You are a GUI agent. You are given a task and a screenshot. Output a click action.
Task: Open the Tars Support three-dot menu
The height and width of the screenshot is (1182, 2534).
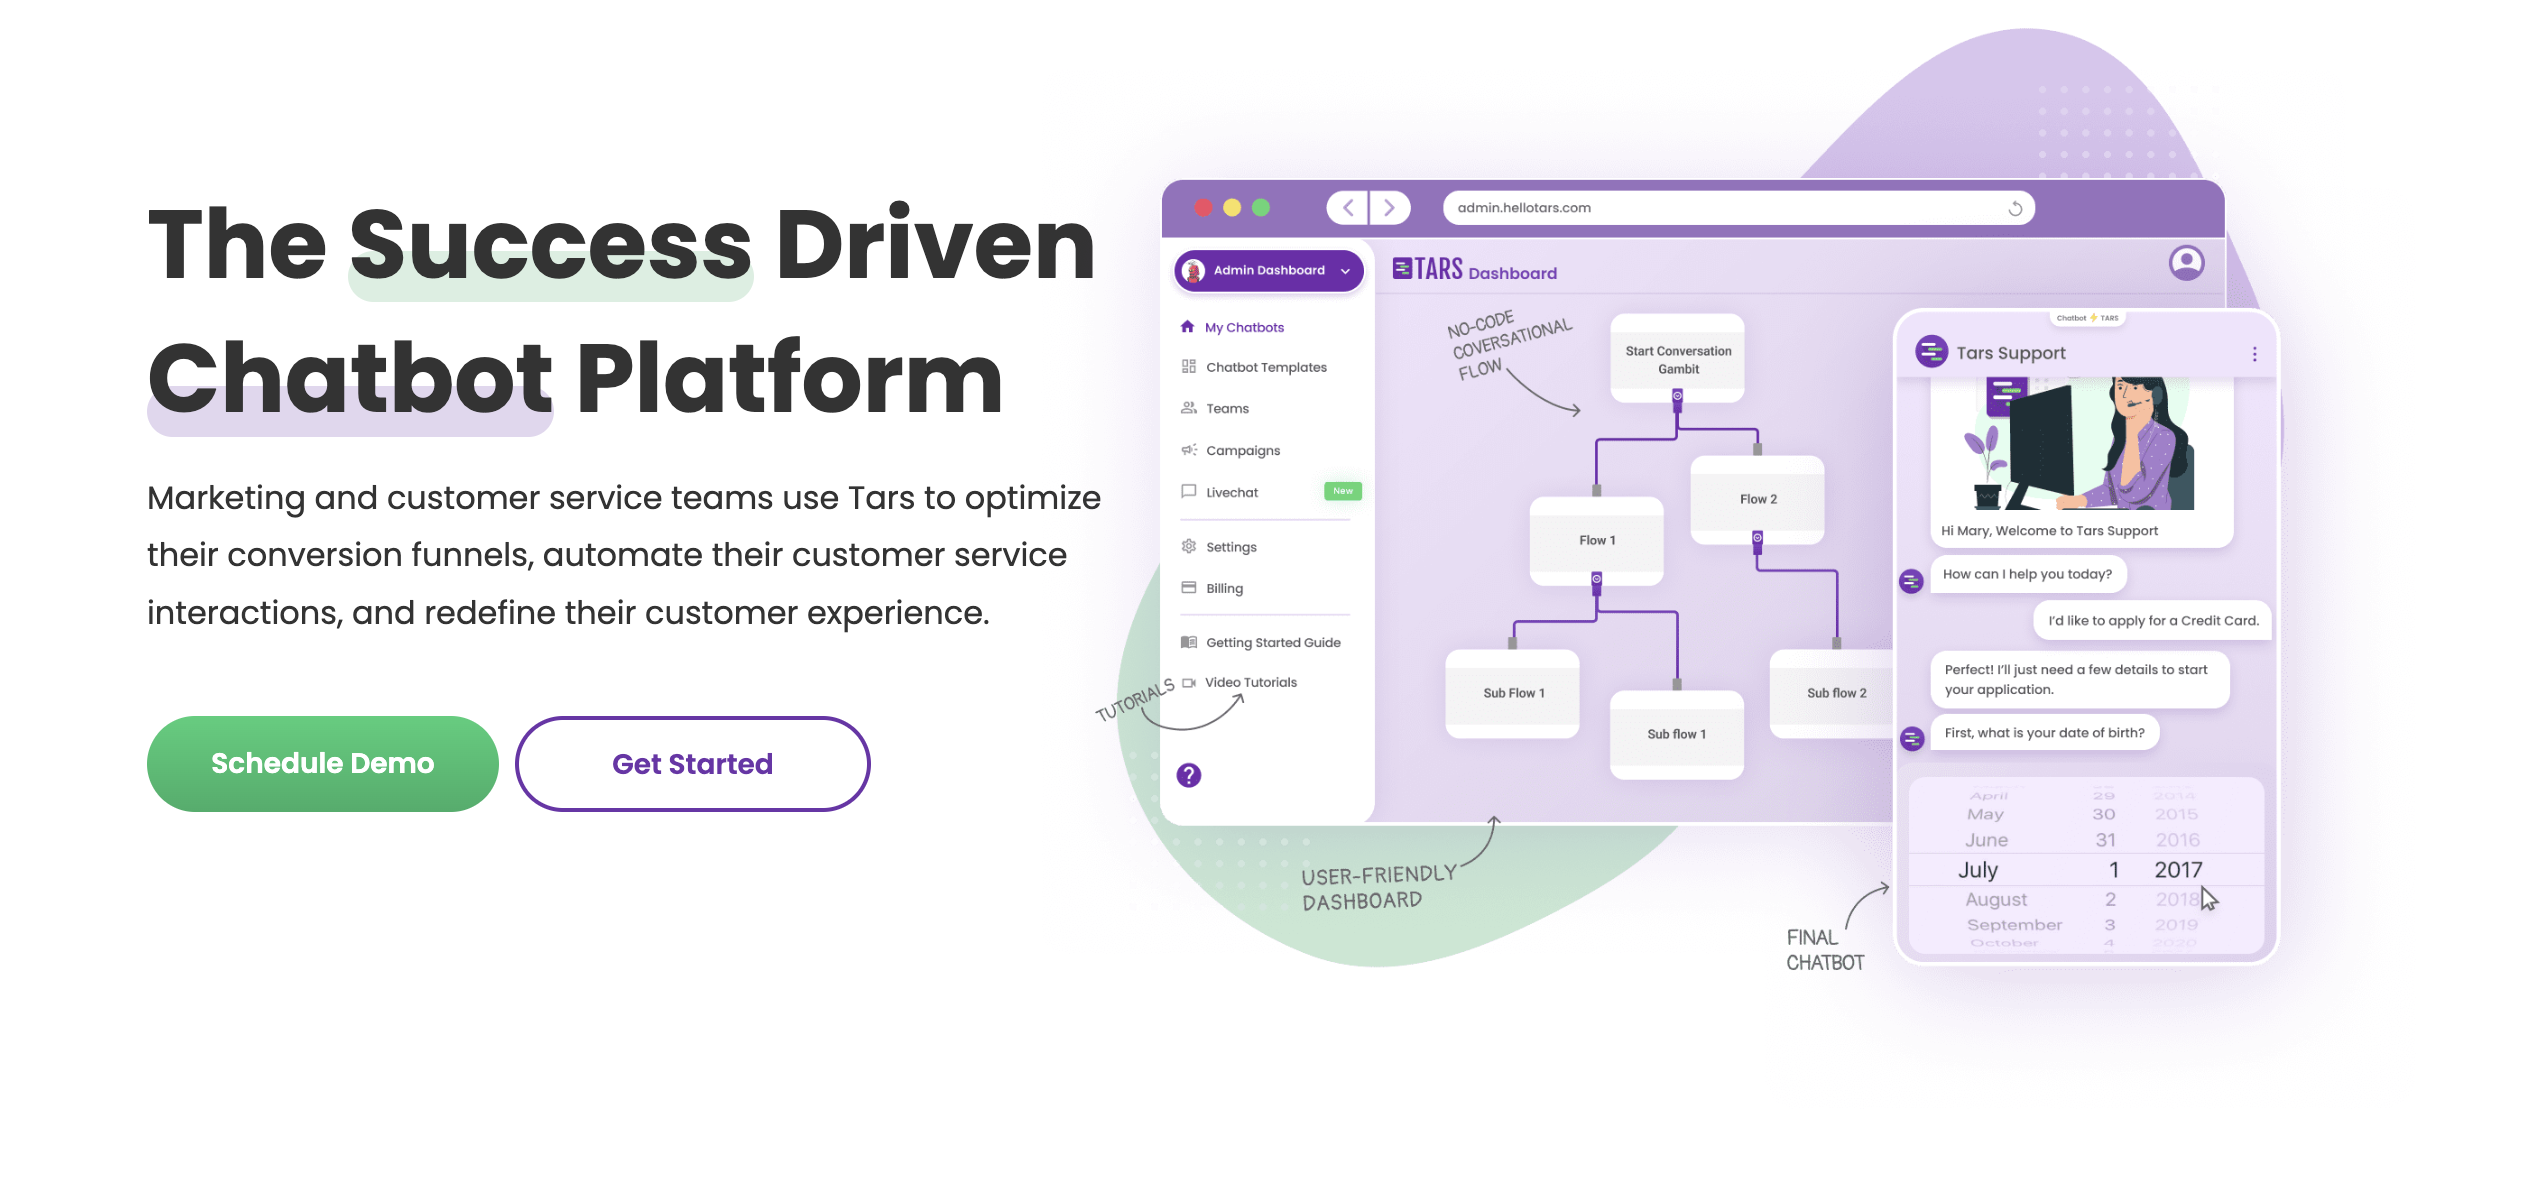point(2254,354)
